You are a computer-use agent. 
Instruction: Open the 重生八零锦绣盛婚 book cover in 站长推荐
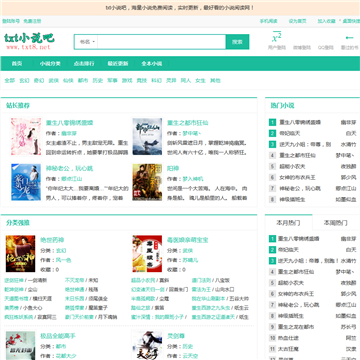pyautogui.click(x=26, y=136)
